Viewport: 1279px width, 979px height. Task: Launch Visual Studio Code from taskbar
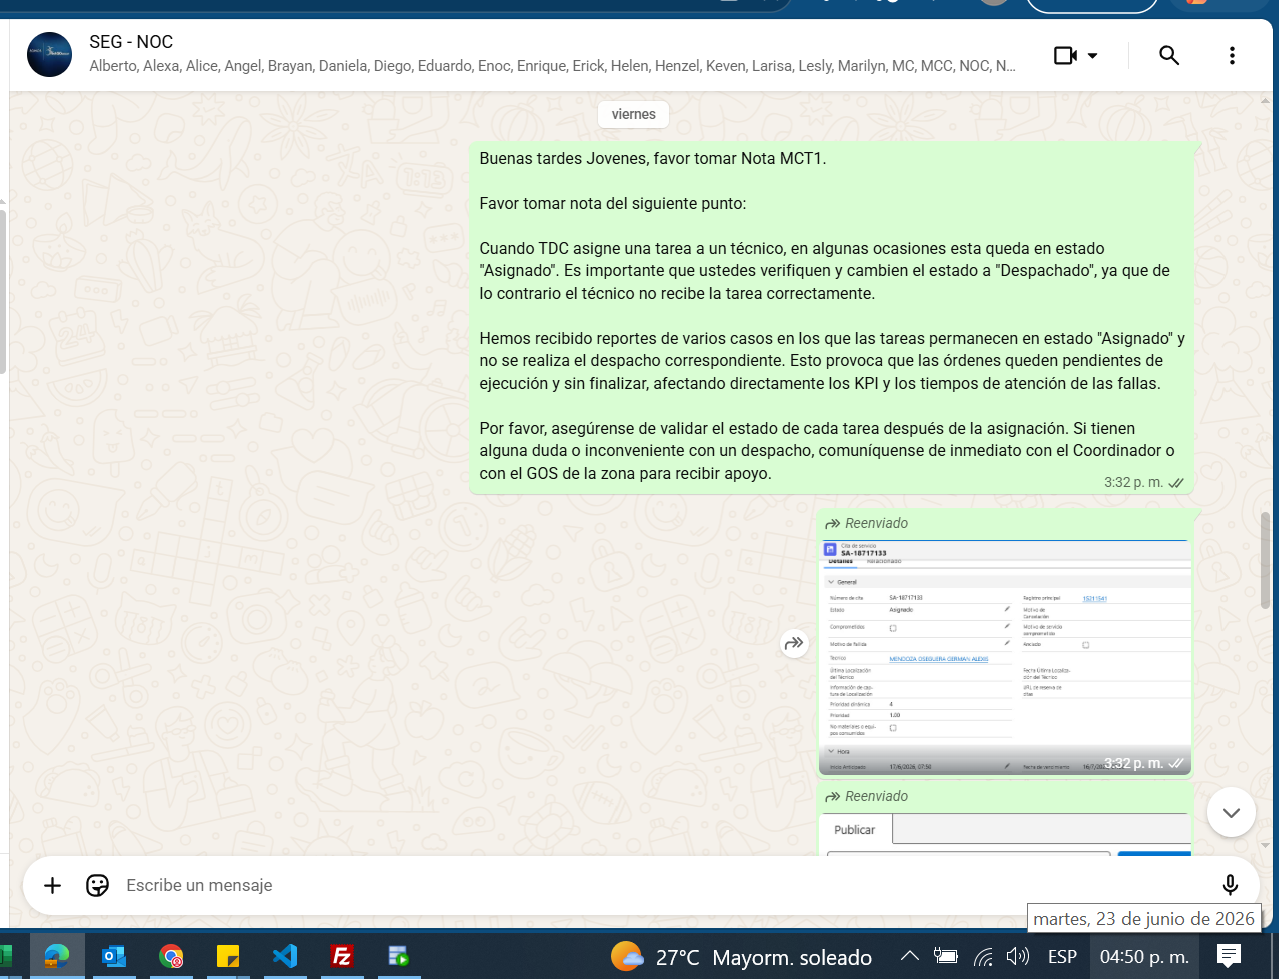(x=285, y=956)
